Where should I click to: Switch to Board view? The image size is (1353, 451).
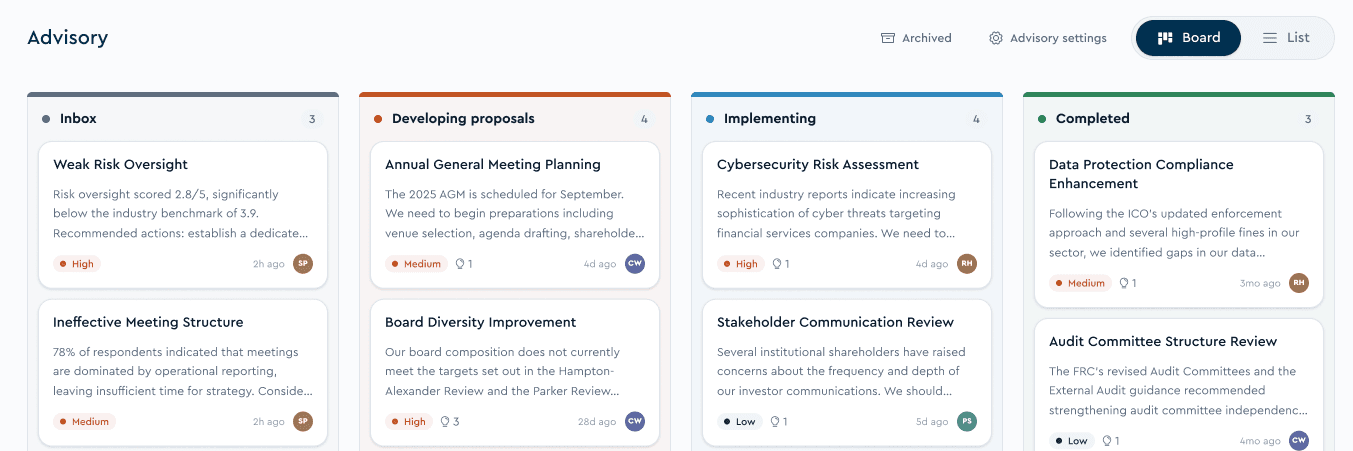(x=1188, y=38)
